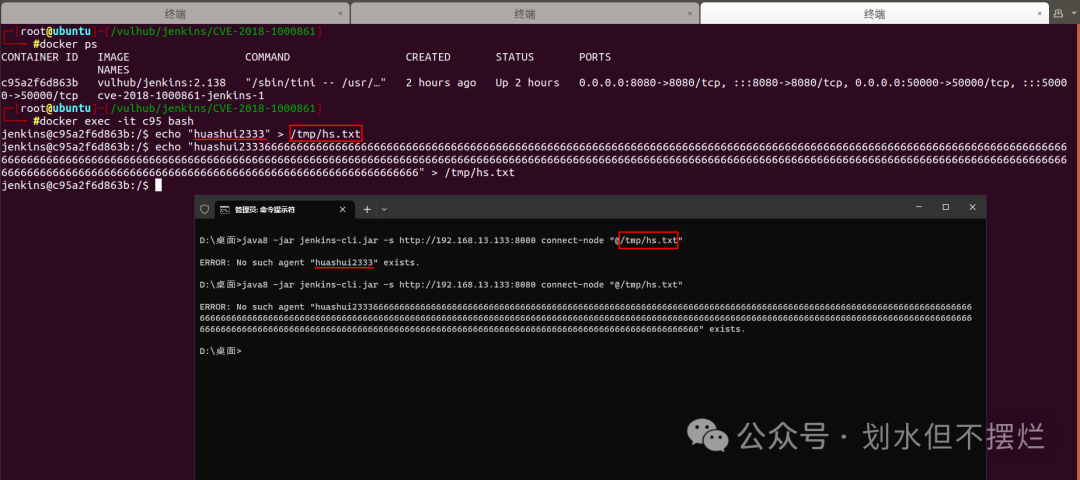Click container name 'cve-2018-1000861-jenkins-1'

[x=180, y=95]
